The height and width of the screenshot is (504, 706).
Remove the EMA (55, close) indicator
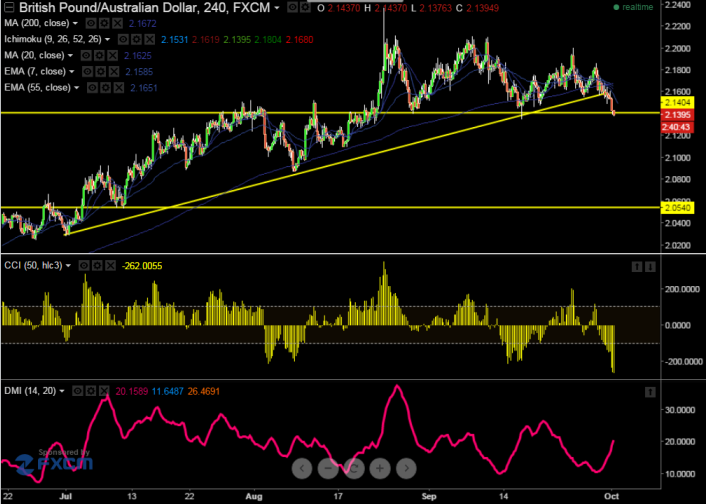(x=118, y=87)
